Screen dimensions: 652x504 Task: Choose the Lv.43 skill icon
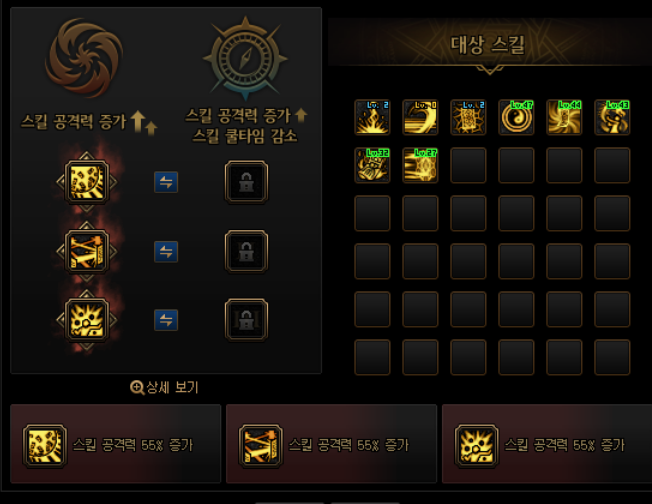pyautogui.click(x=612, y=117)
